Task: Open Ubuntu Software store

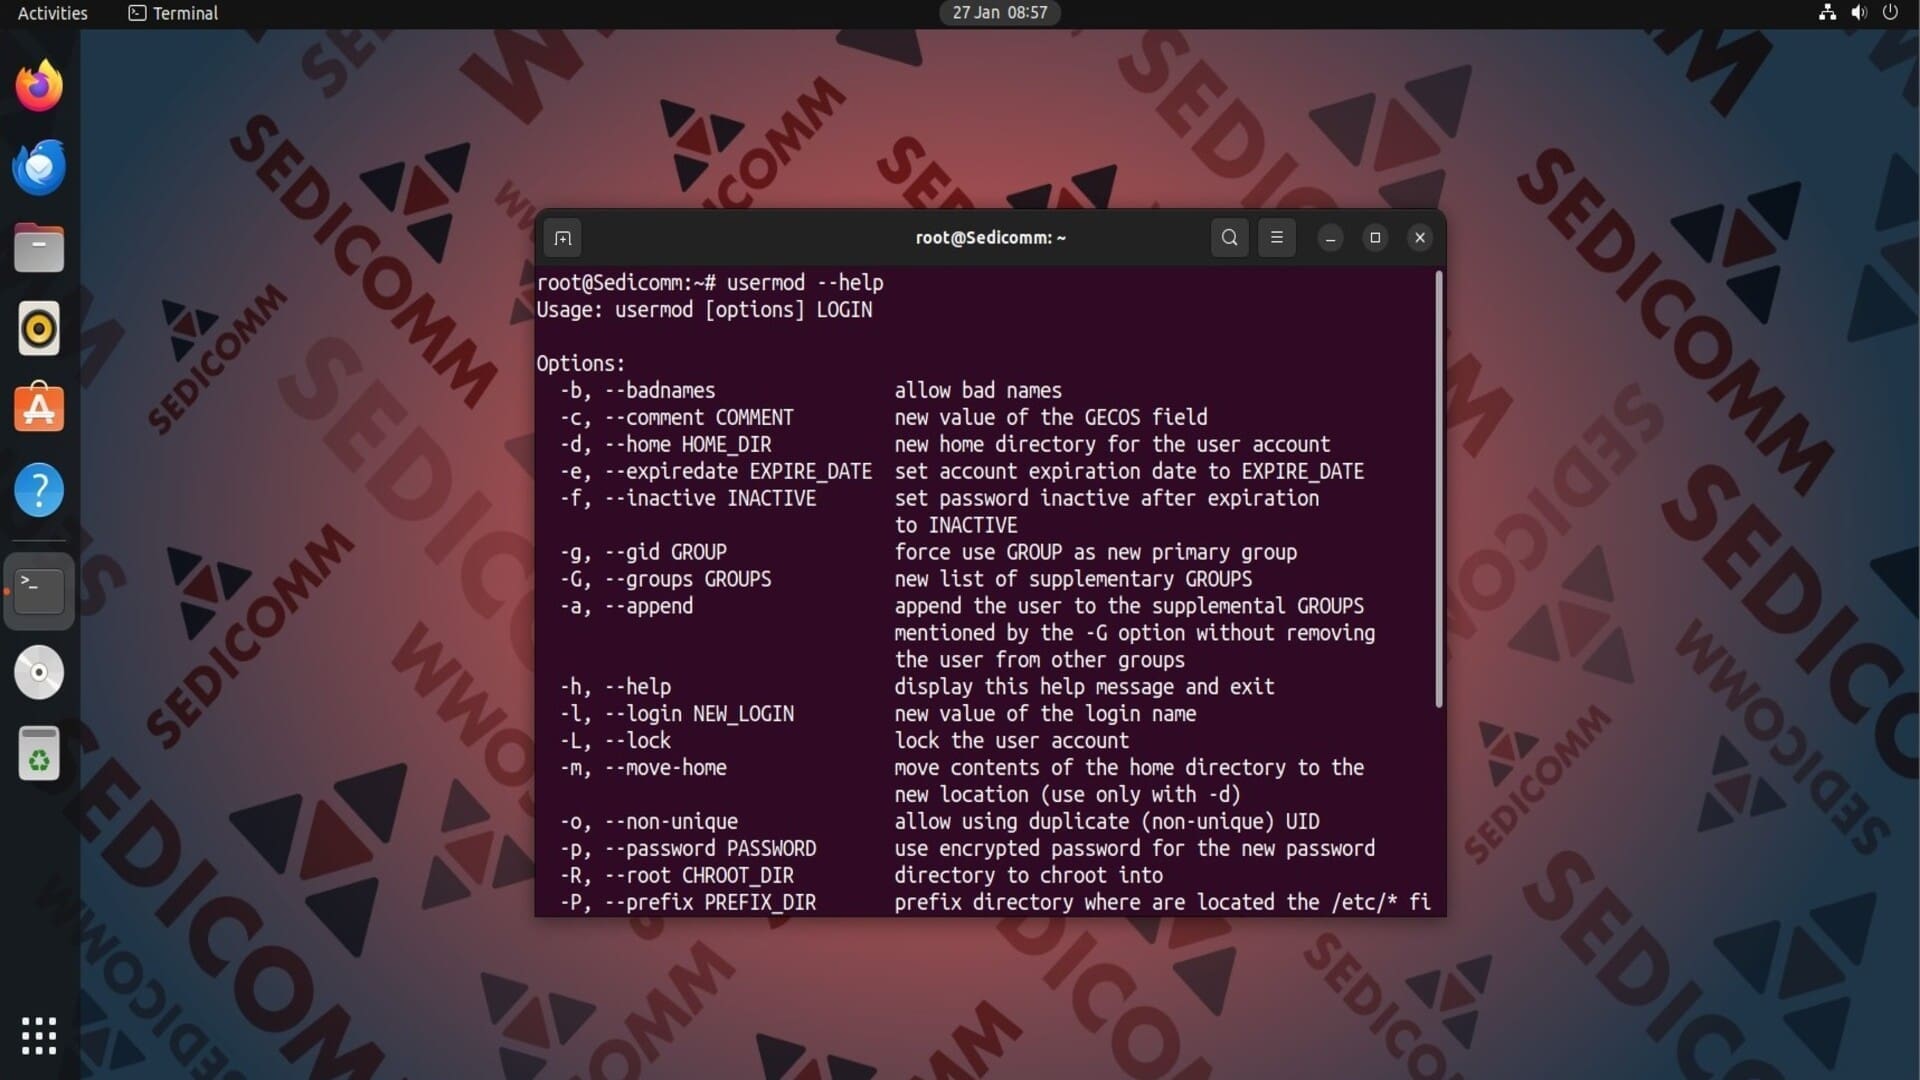Action: (39, 409)
